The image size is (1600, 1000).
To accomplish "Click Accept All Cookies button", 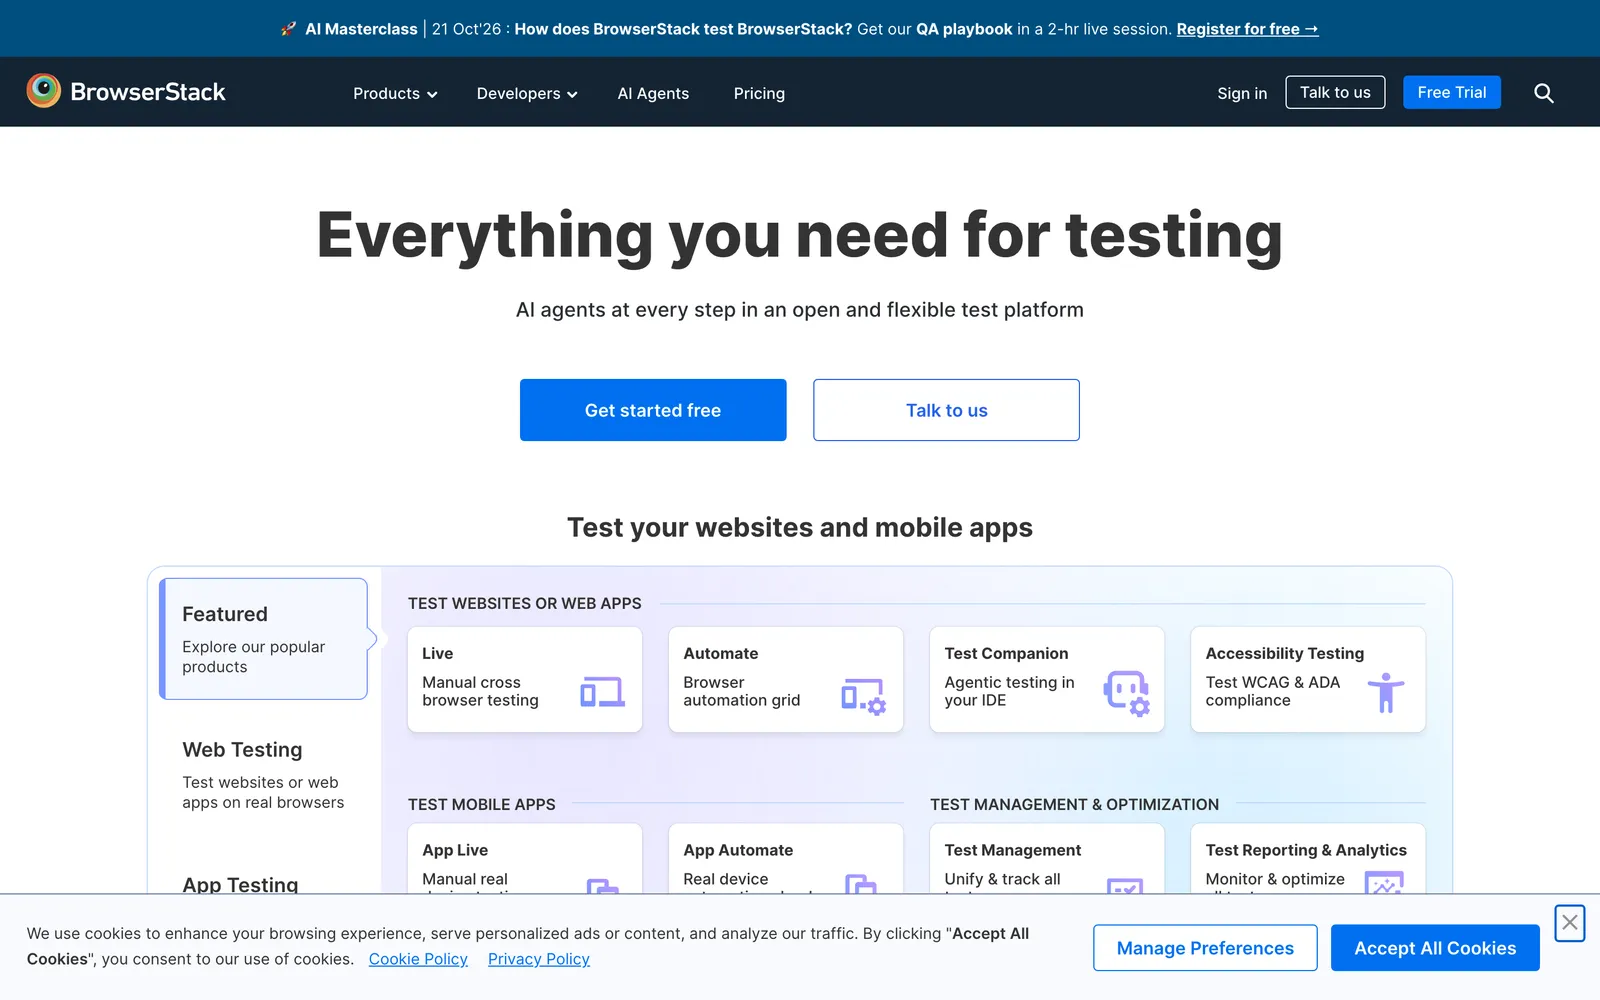I will [1435, 948].
